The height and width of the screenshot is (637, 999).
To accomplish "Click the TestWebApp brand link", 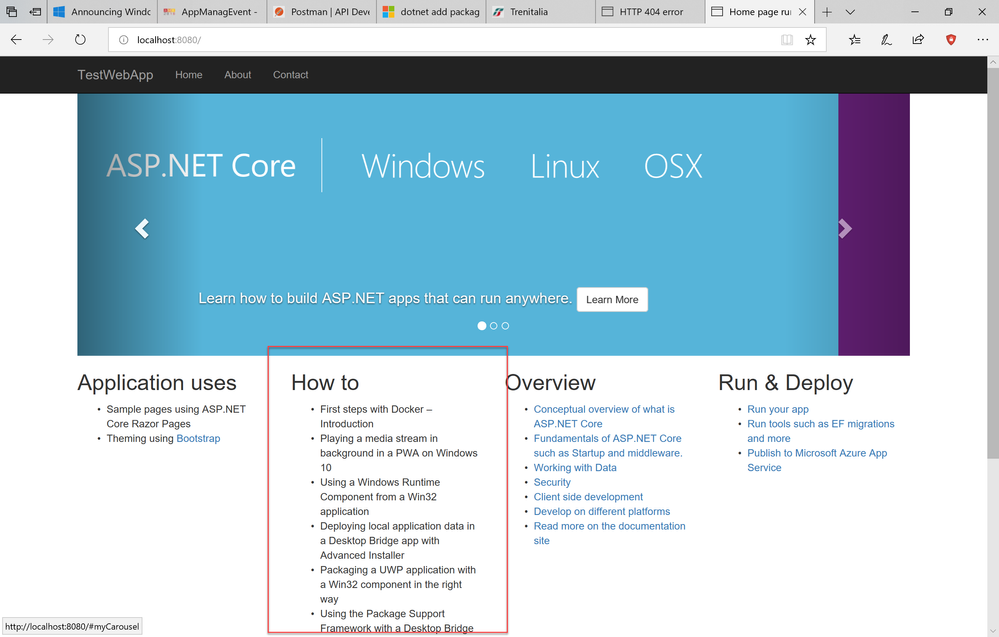I will click(x=115, y=75).
